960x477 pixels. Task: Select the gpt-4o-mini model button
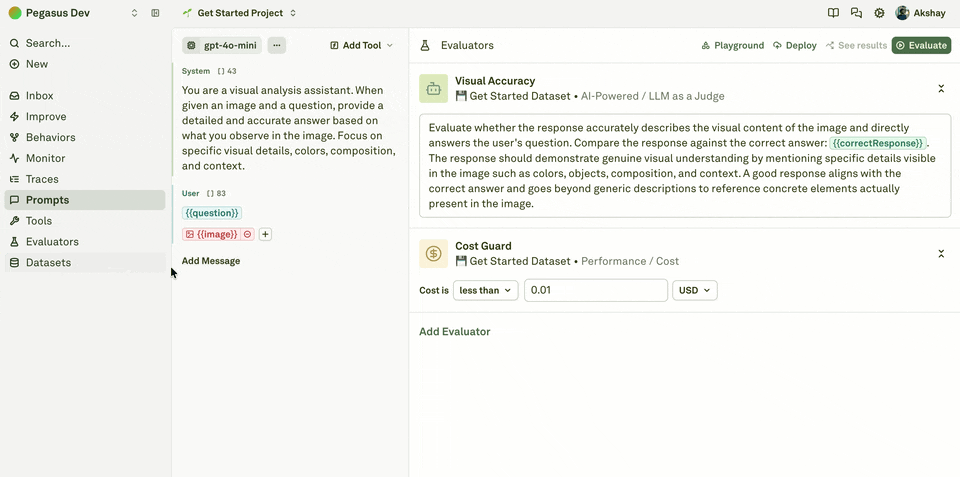click(222, 45)
